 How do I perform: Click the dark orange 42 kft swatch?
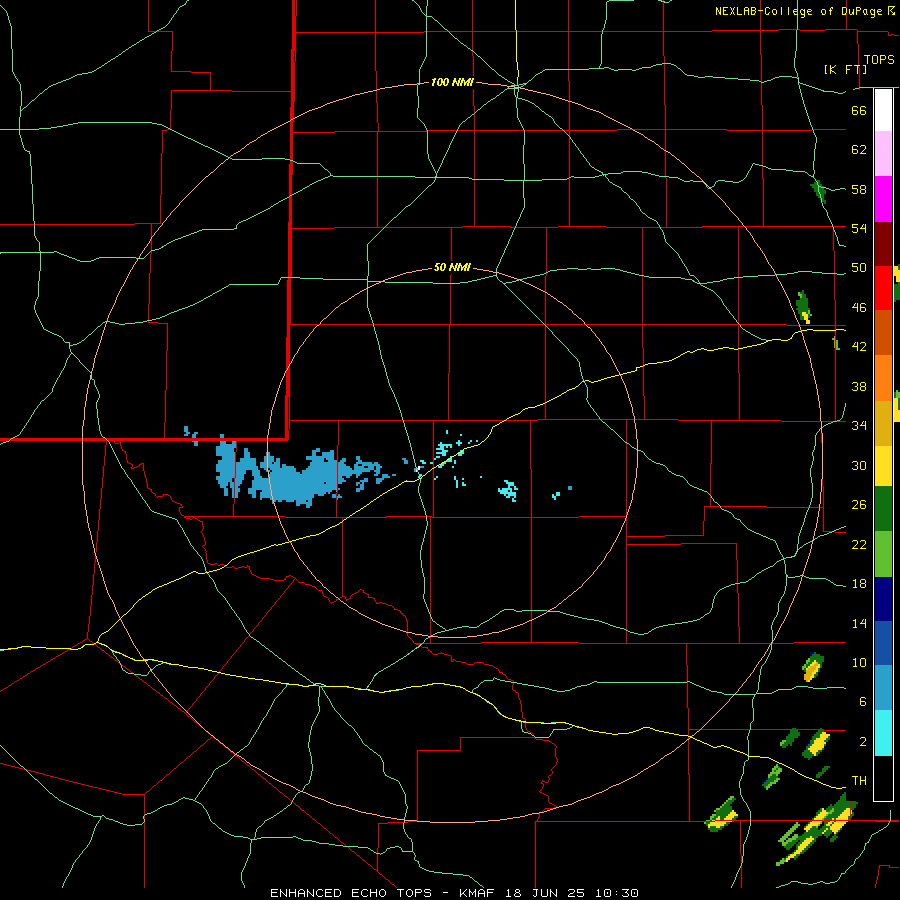tap(883, 333)
